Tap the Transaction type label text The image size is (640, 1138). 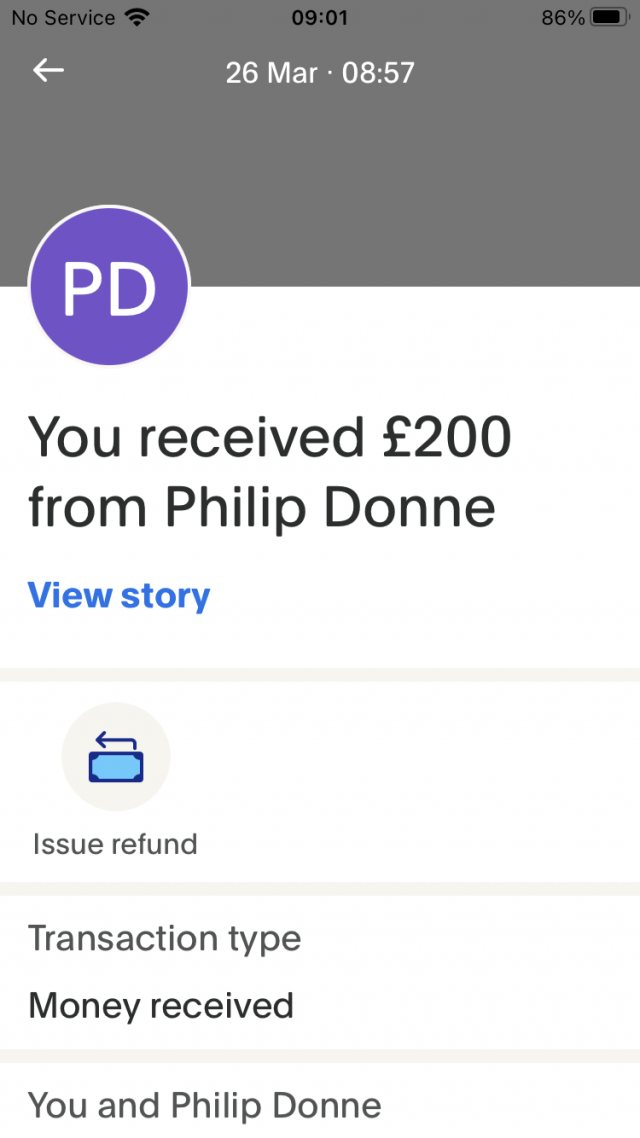(x=164, y=939)
